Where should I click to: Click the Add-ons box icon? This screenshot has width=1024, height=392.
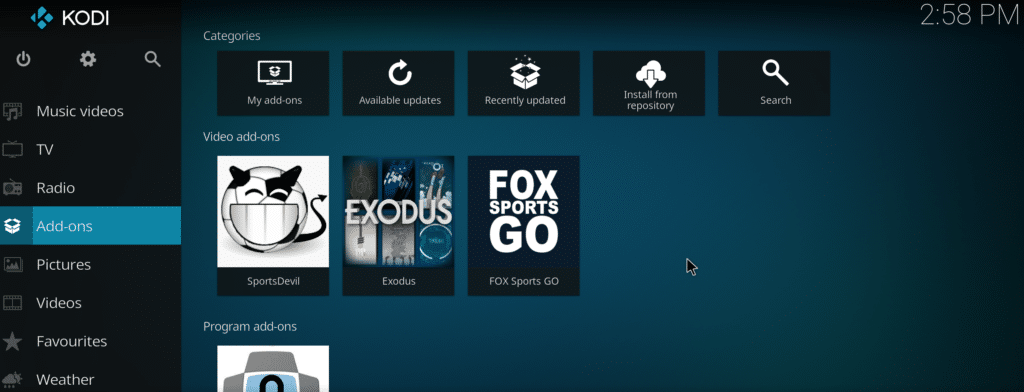pos(12,226)
